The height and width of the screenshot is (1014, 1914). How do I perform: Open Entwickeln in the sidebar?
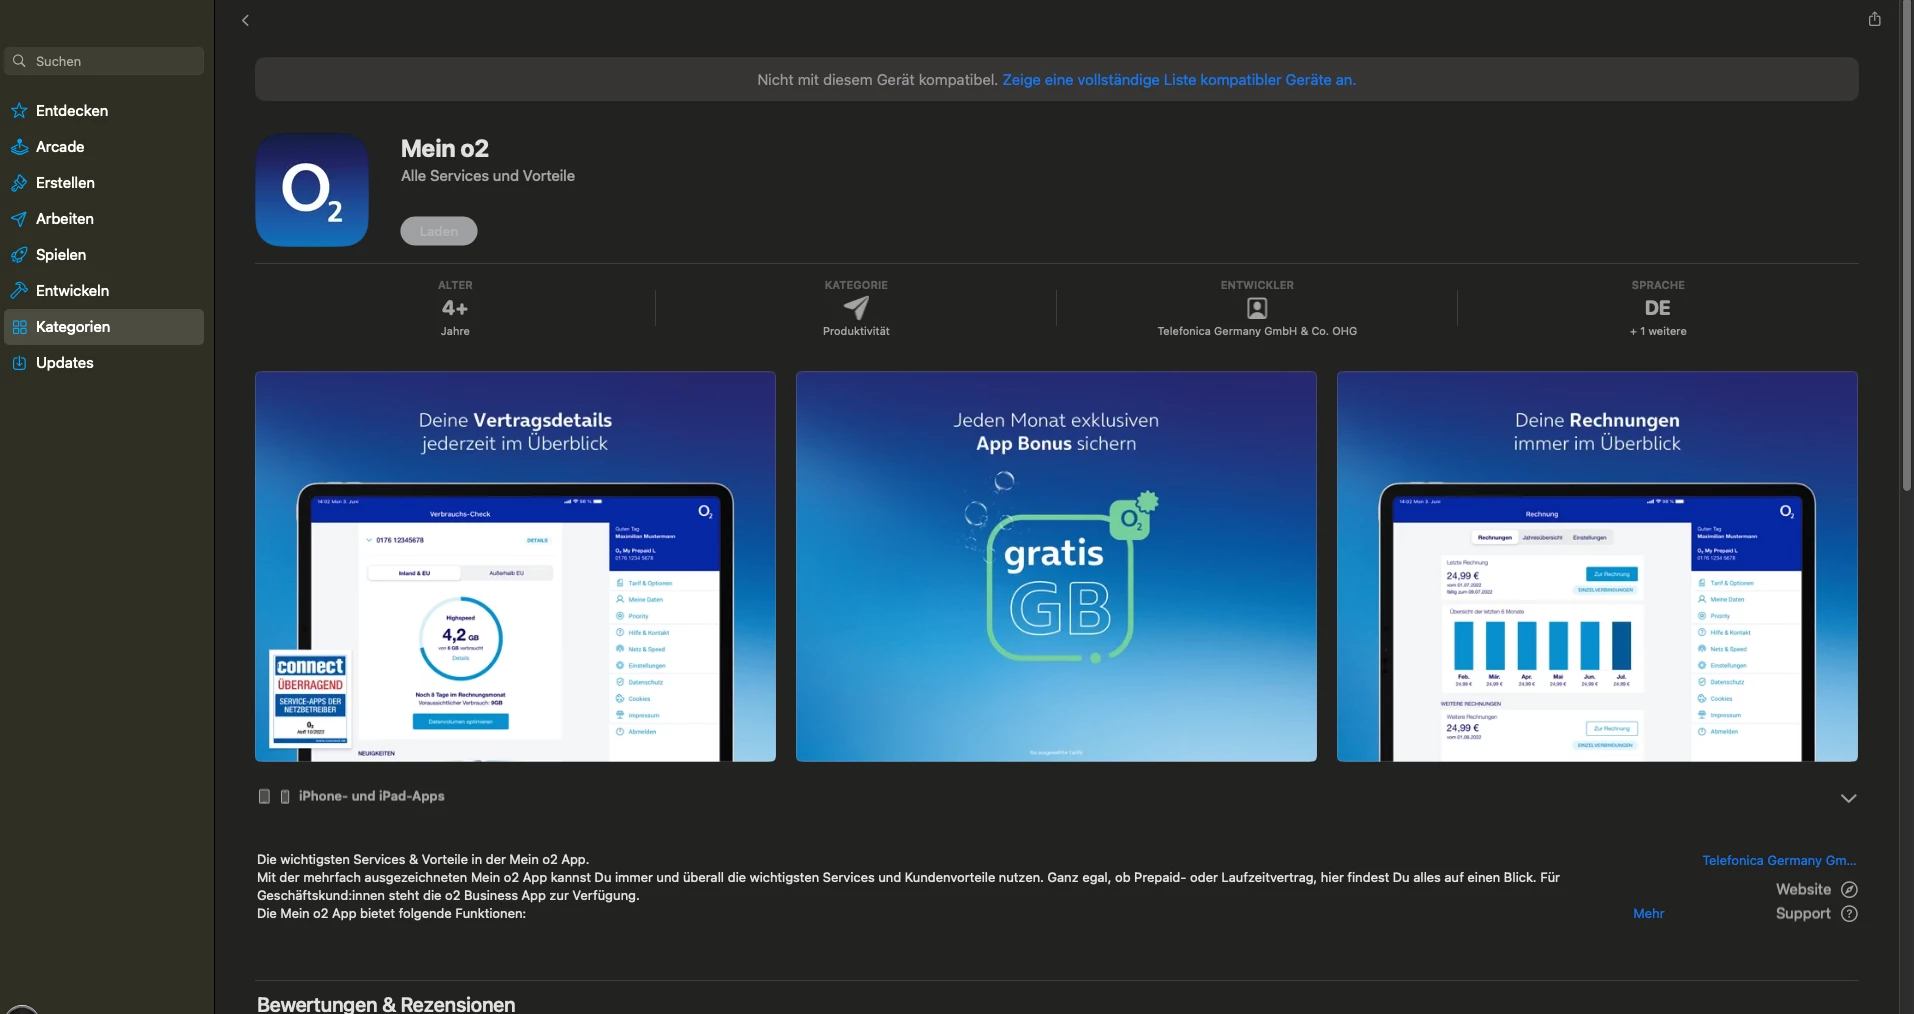[104, 291]
